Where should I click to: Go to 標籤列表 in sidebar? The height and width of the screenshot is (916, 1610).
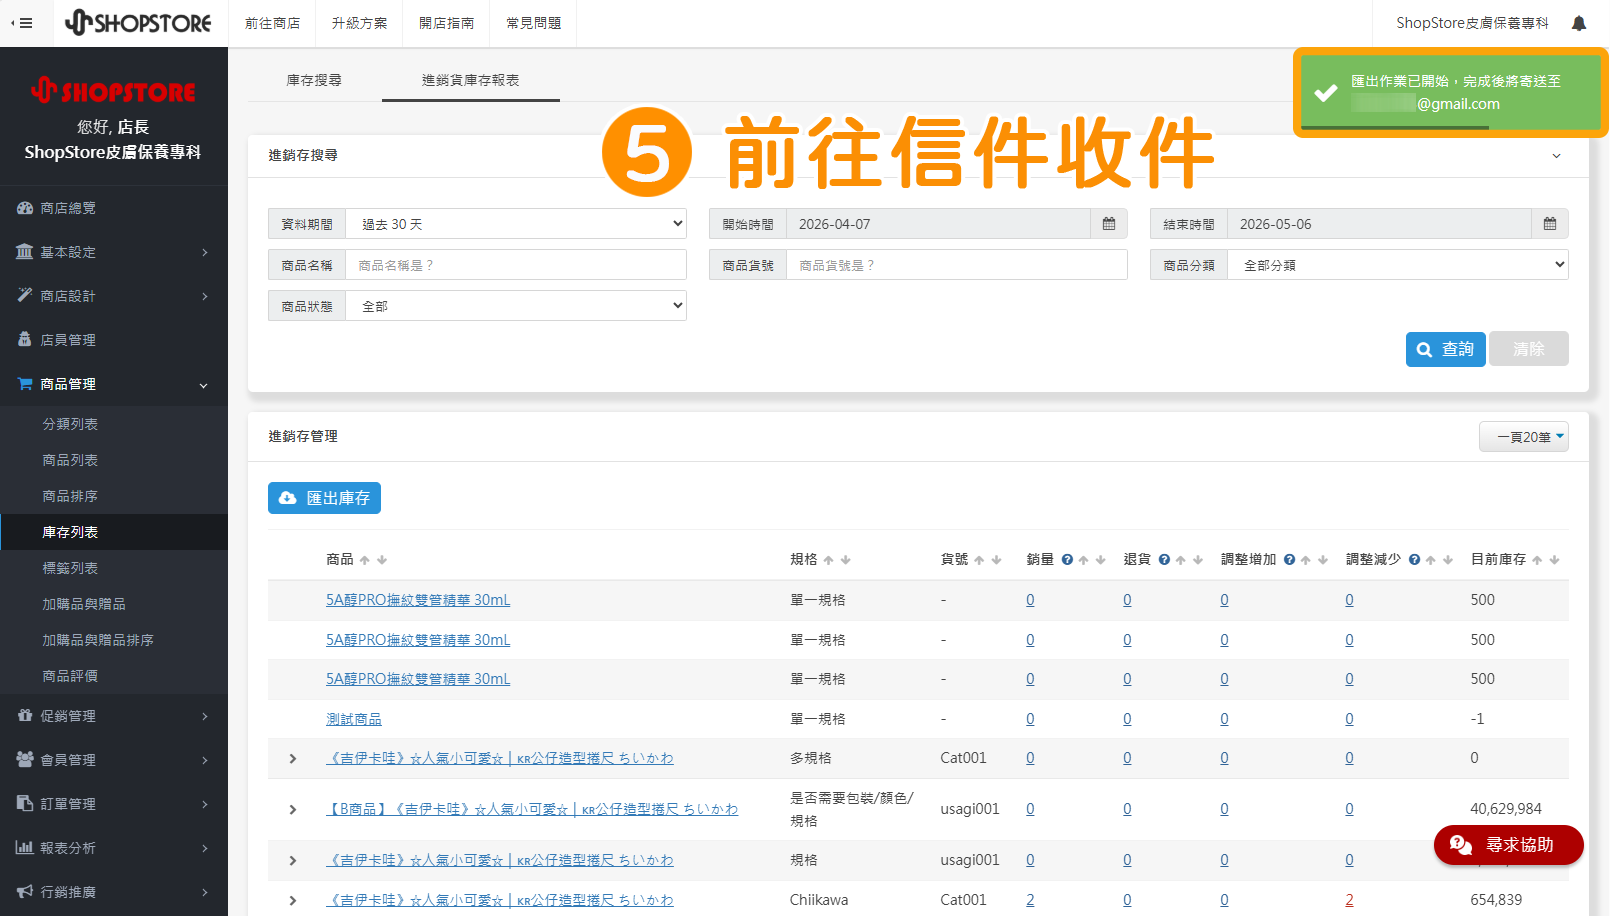coord(70,568)
